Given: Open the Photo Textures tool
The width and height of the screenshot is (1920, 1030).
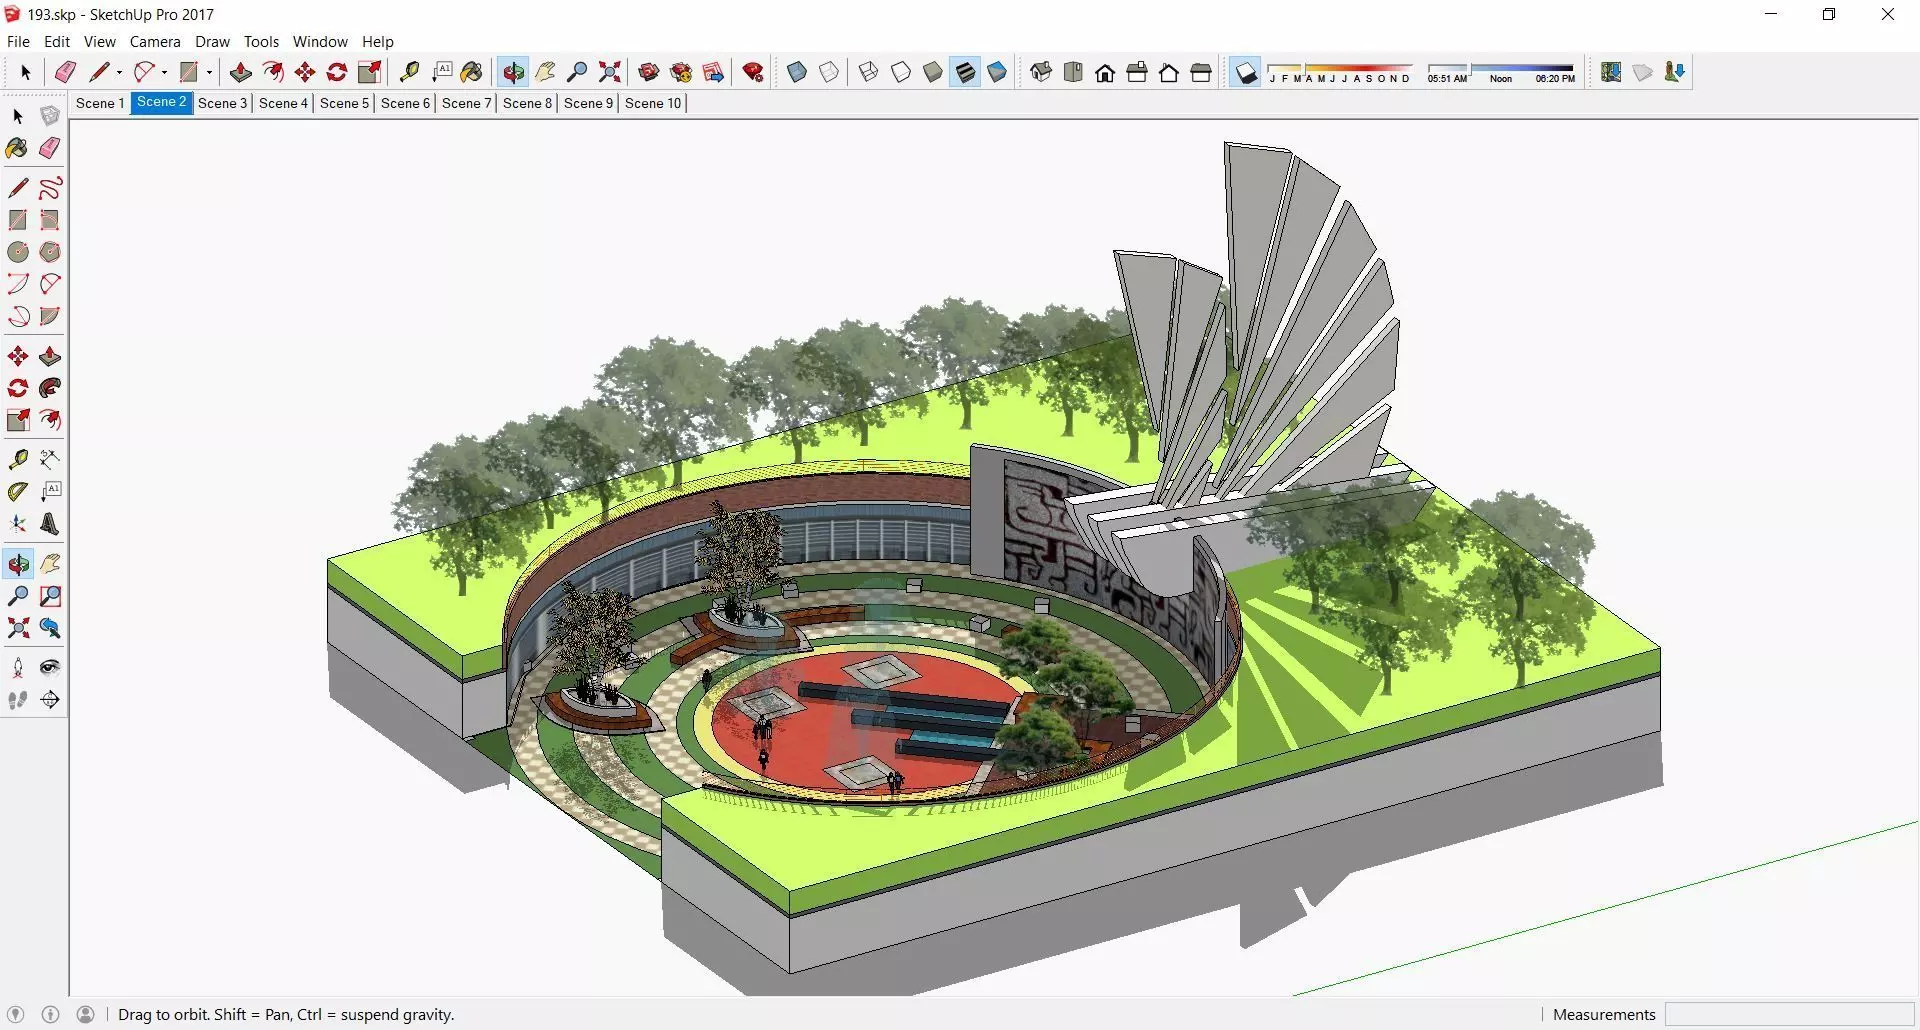Looking at the screenshot, I should click(x=1675, y=72).
